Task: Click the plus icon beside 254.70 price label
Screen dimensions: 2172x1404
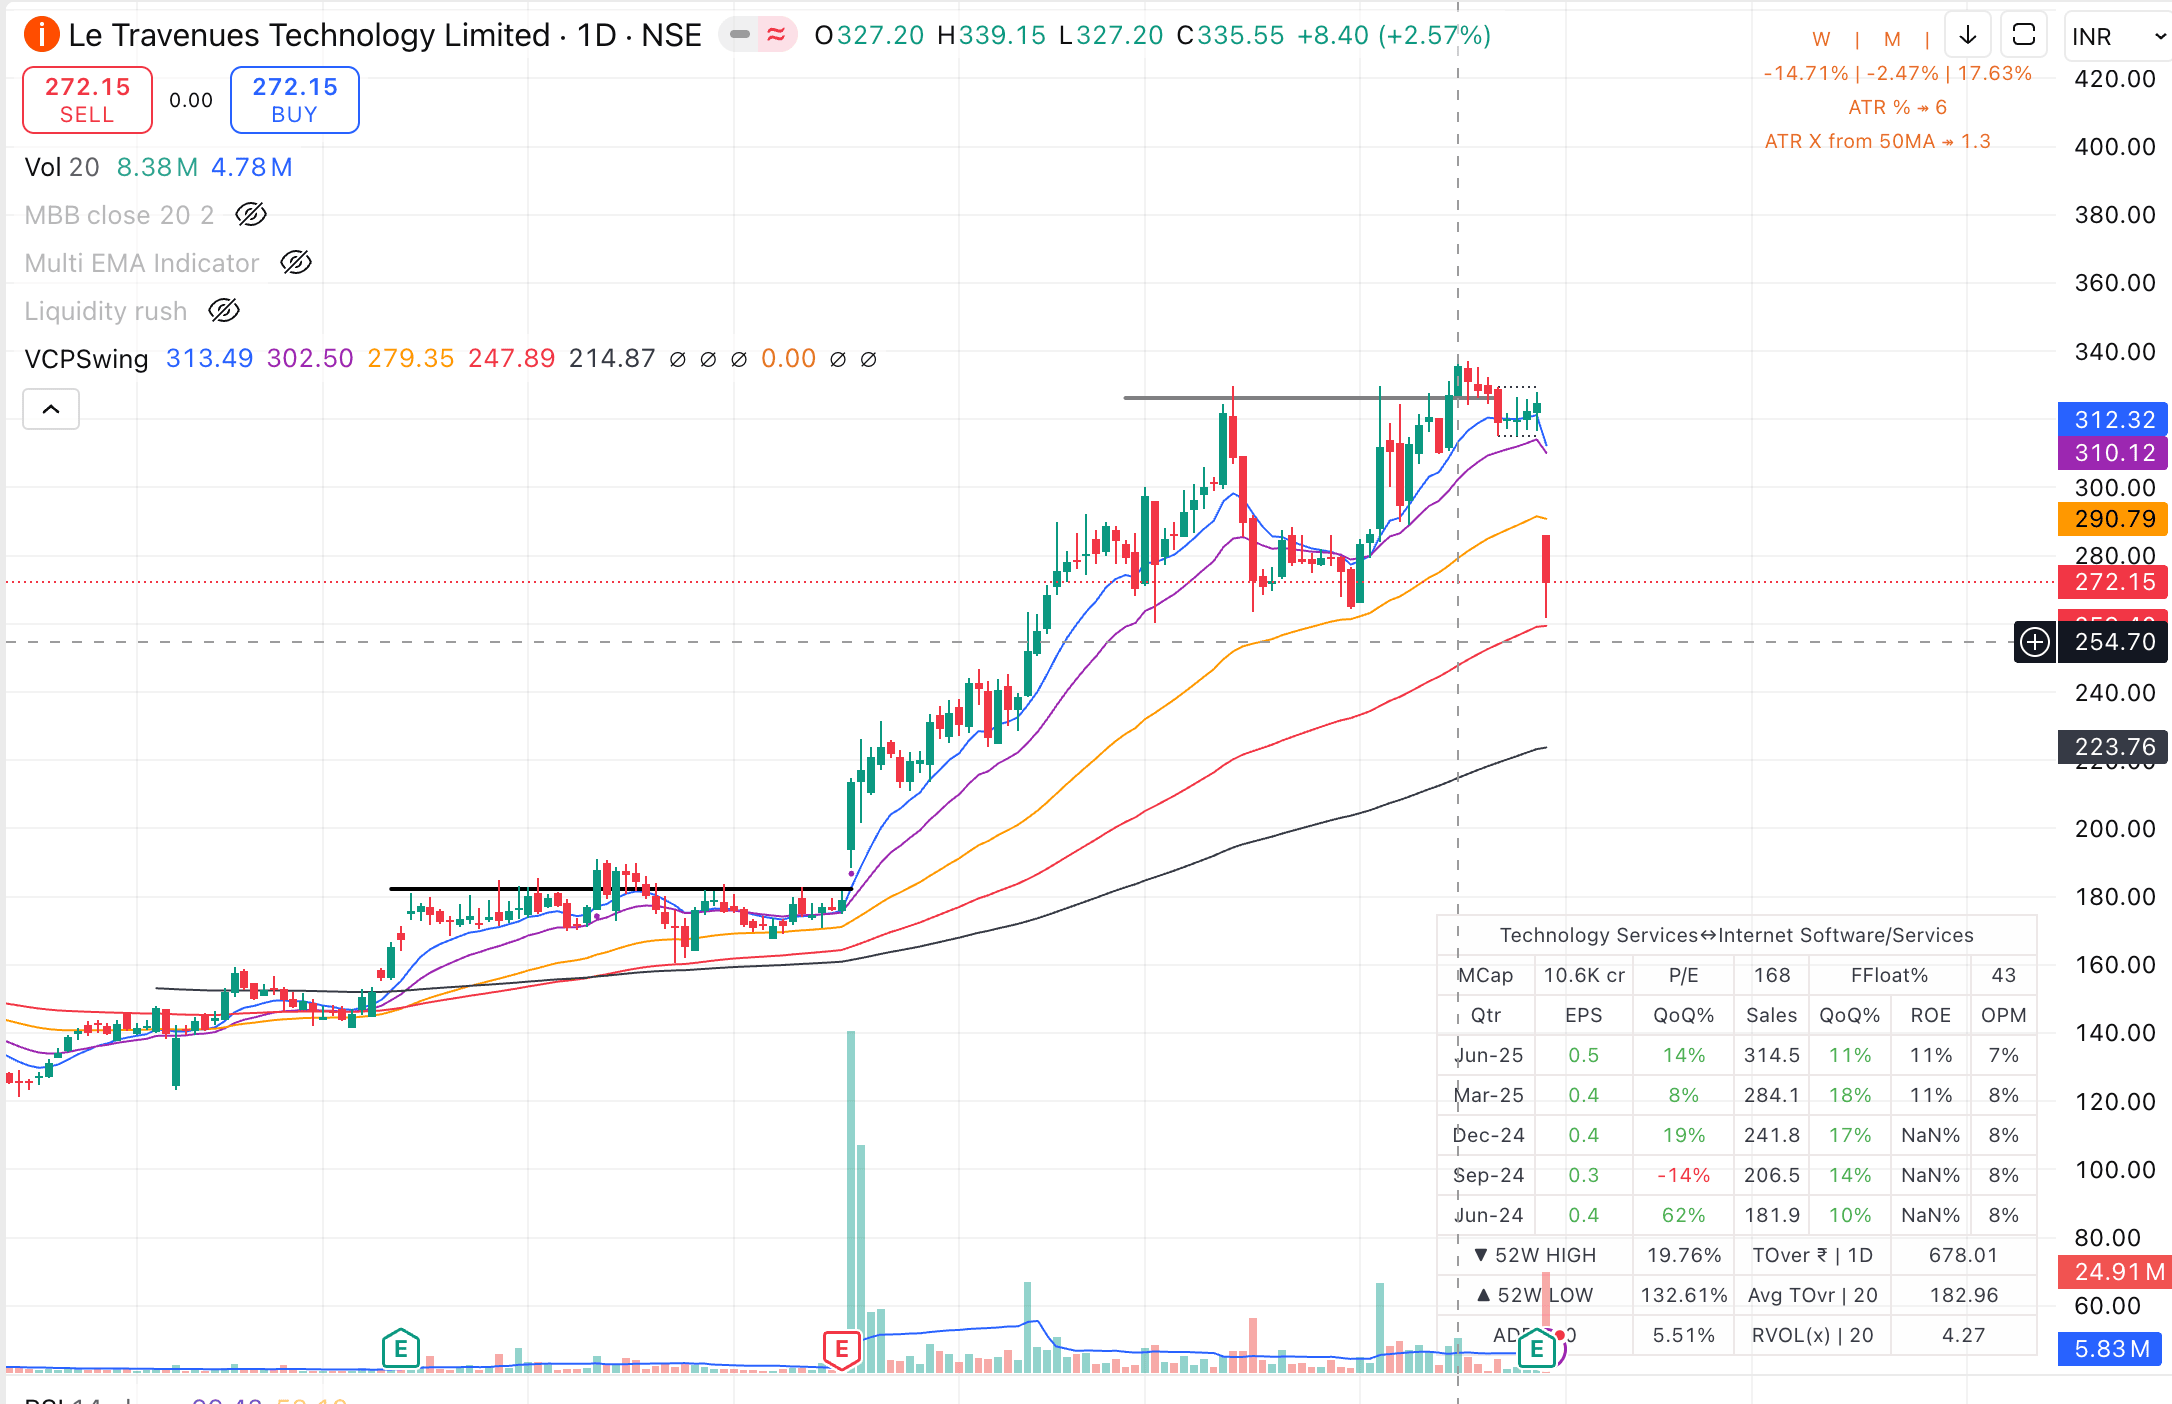Action: coord(2035,642)
